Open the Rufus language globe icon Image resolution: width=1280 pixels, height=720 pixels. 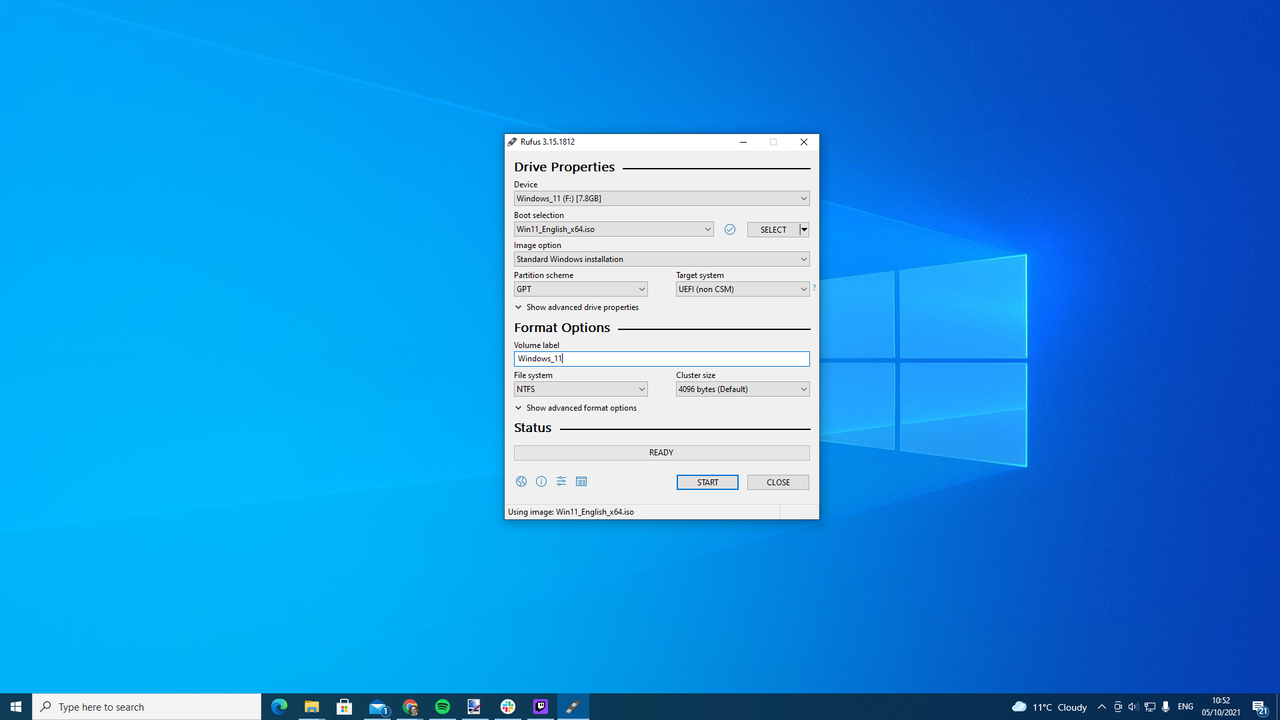(x=521, y=481)
